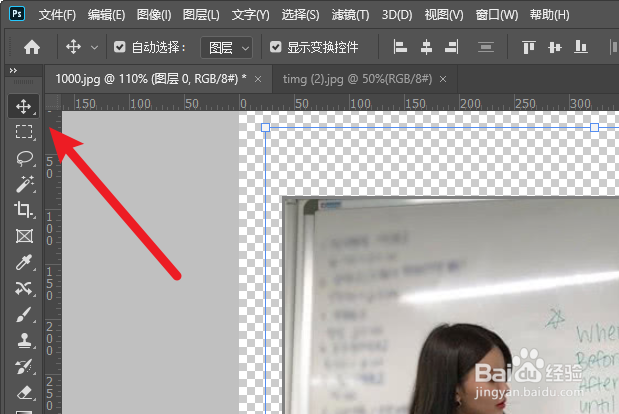
Task: Select the Magic Wand tool
Action: [24, 184]
